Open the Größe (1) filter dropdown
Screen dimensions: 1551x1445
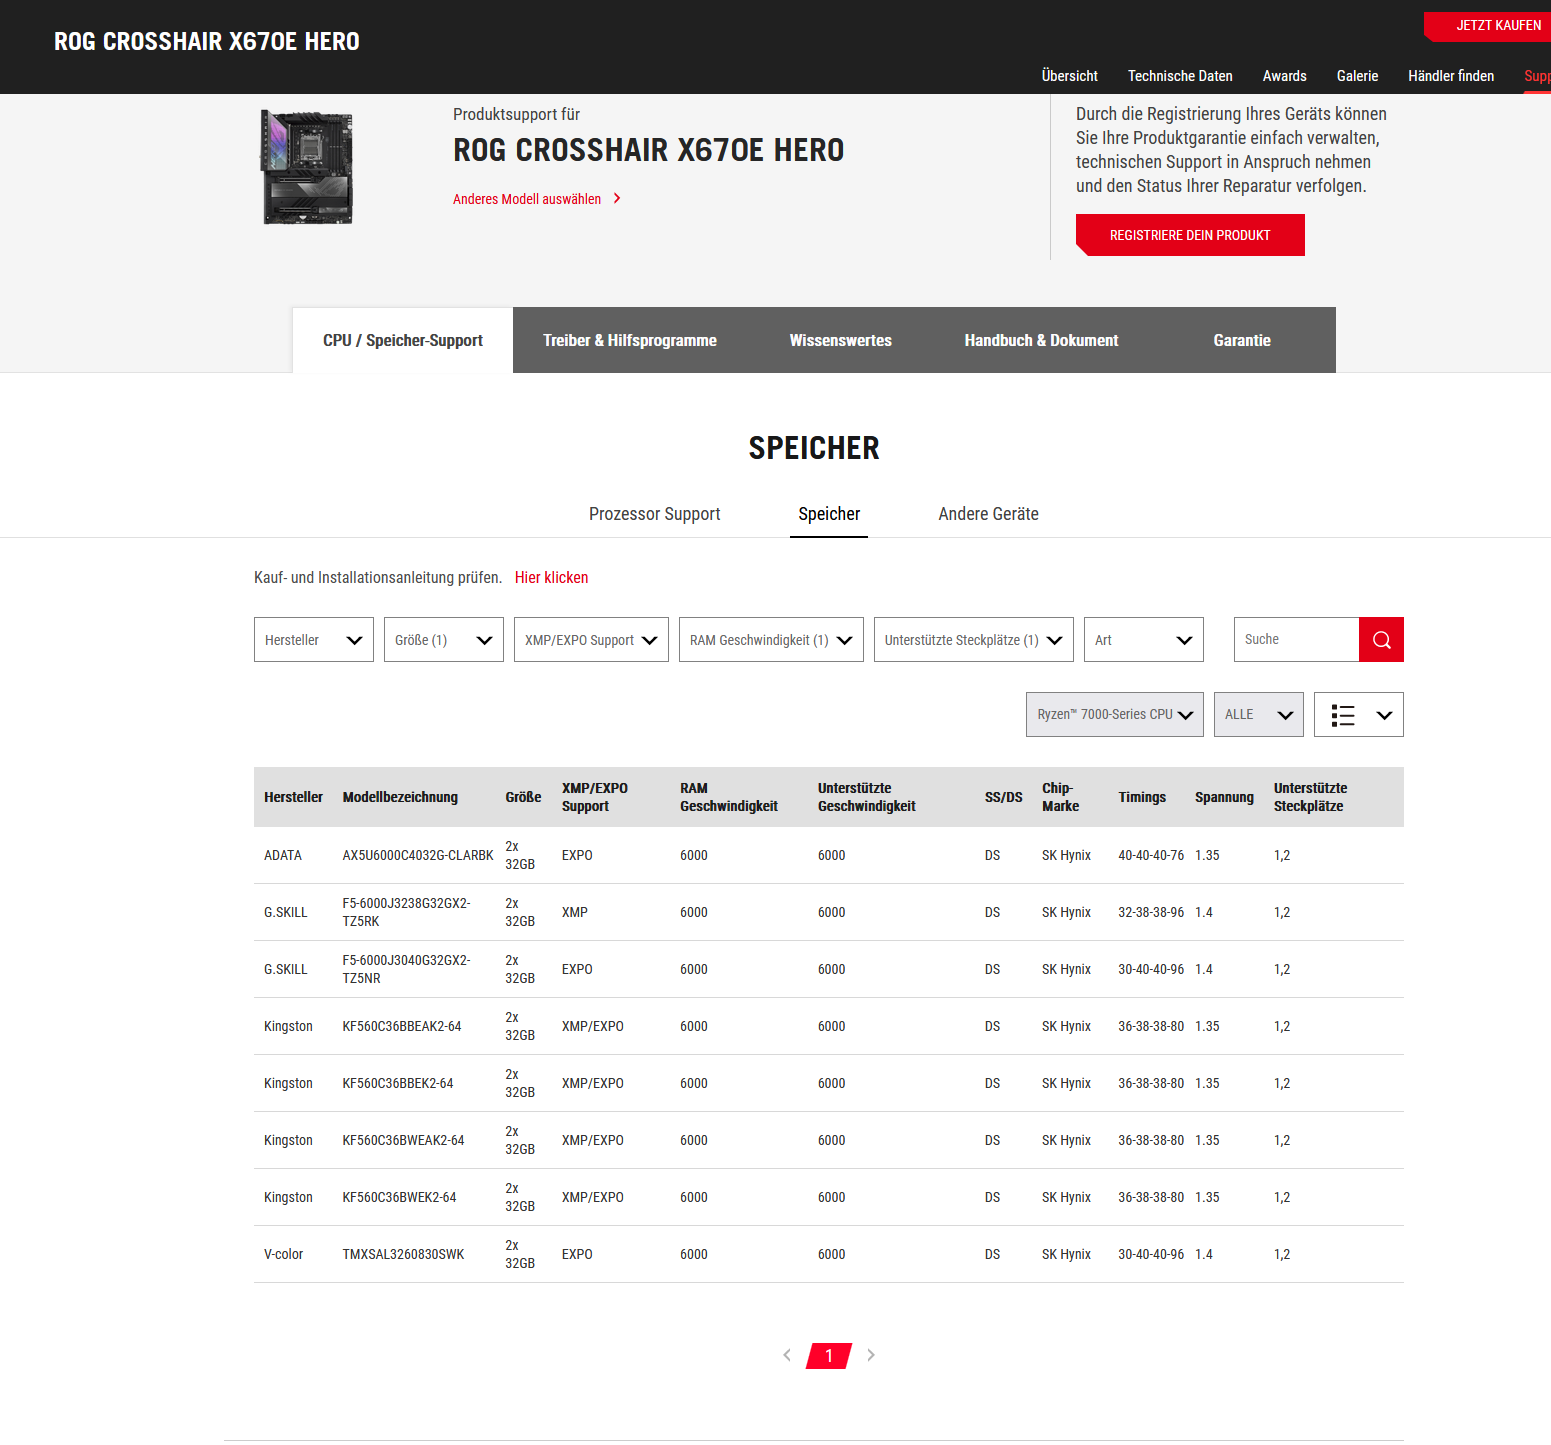(x=444, y=640)
